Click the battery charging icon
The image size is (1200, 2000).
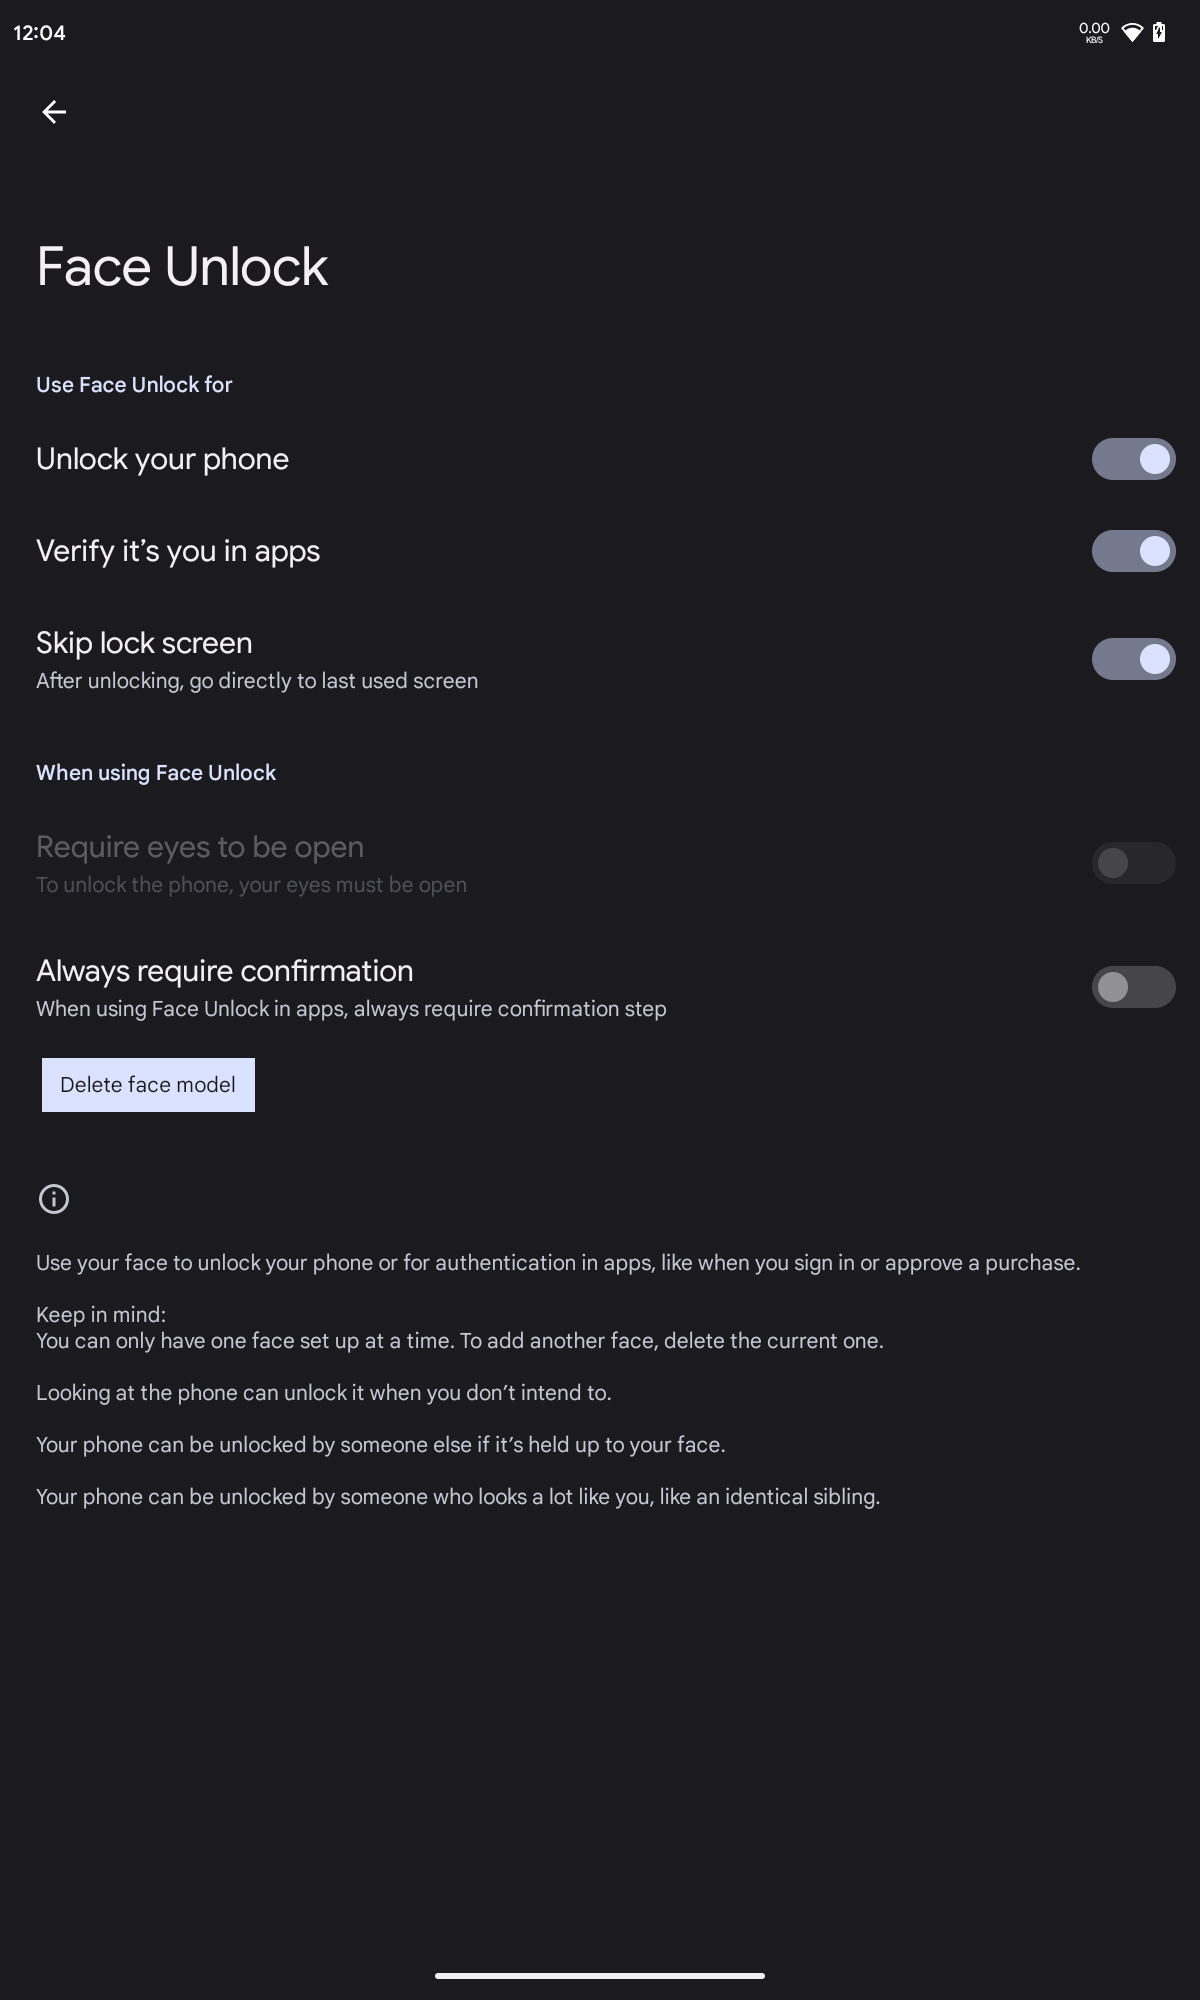tap(1159, 33)
